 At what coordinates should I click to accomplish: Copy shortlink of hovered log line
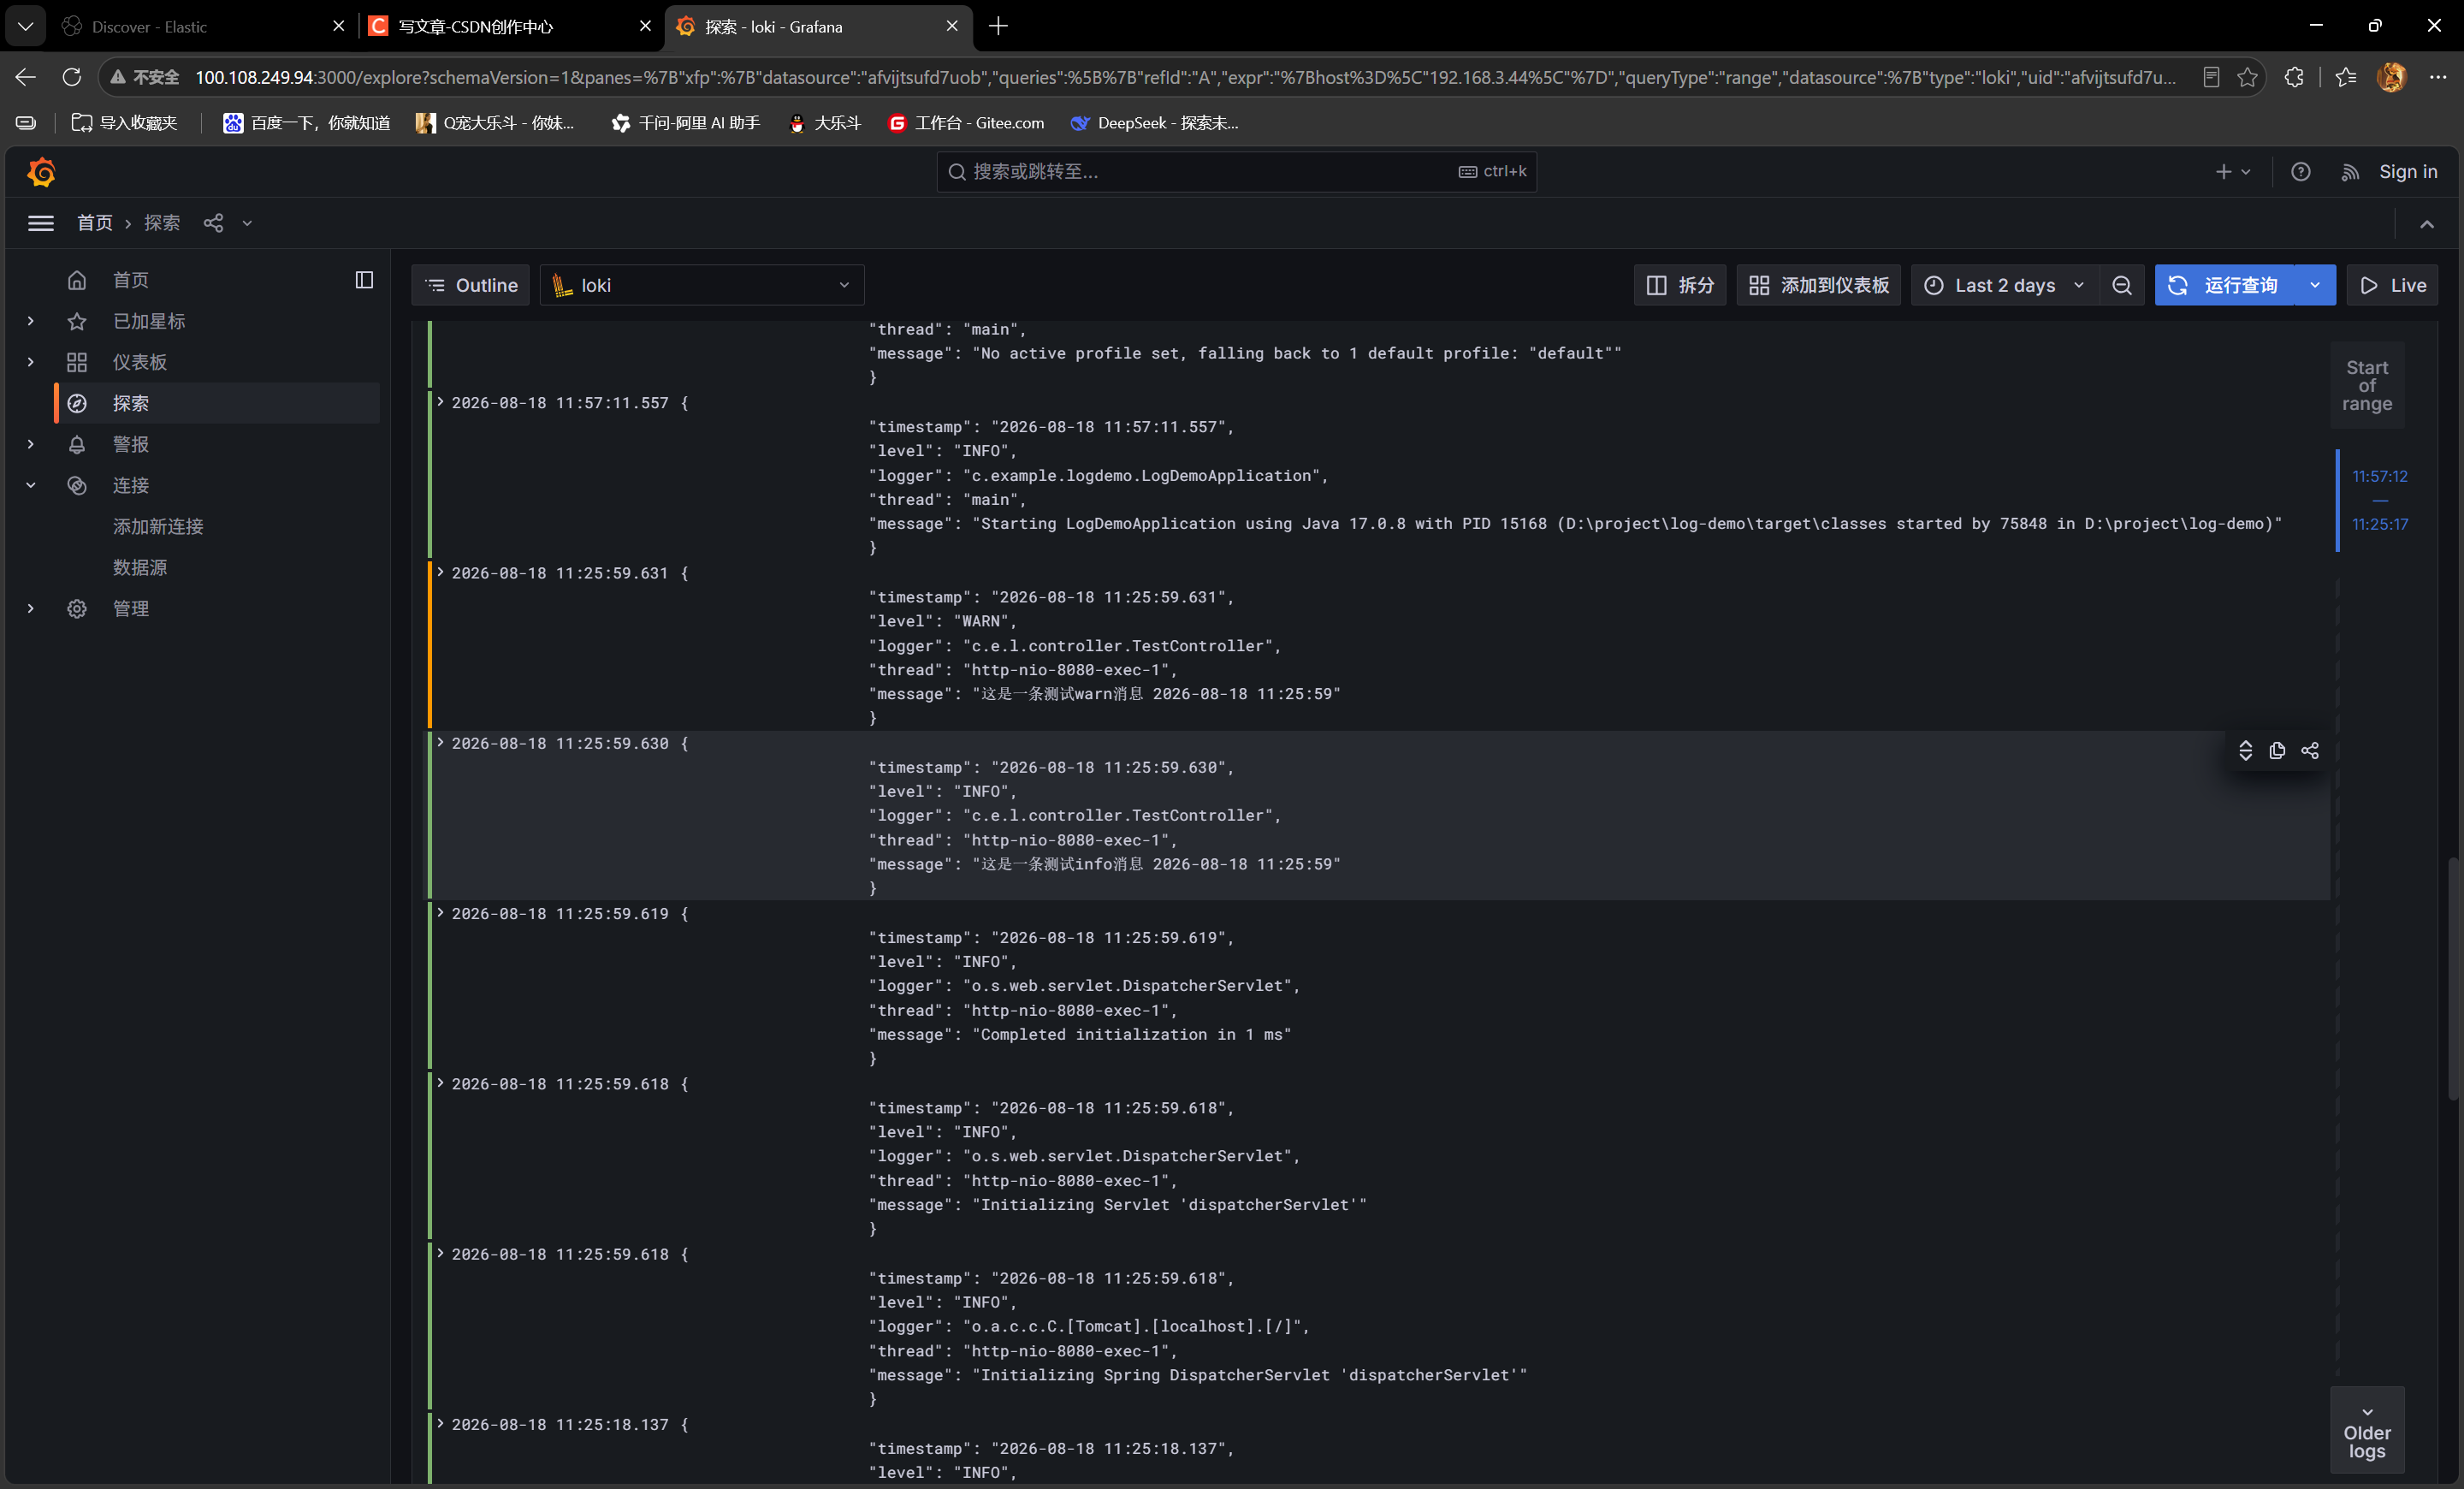pyautogui.click(x=2309, y=750)
